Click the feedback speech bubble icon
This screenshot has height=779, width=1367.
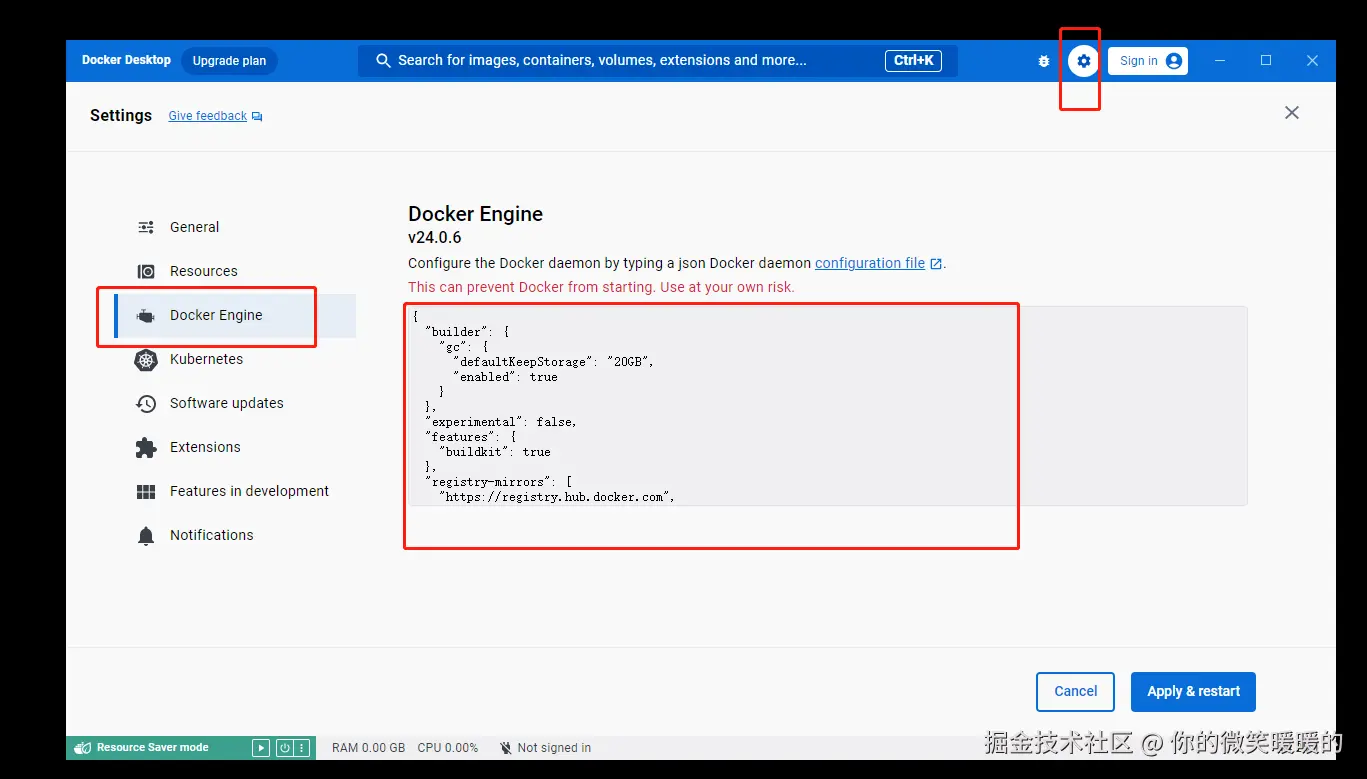coord(257,117)
